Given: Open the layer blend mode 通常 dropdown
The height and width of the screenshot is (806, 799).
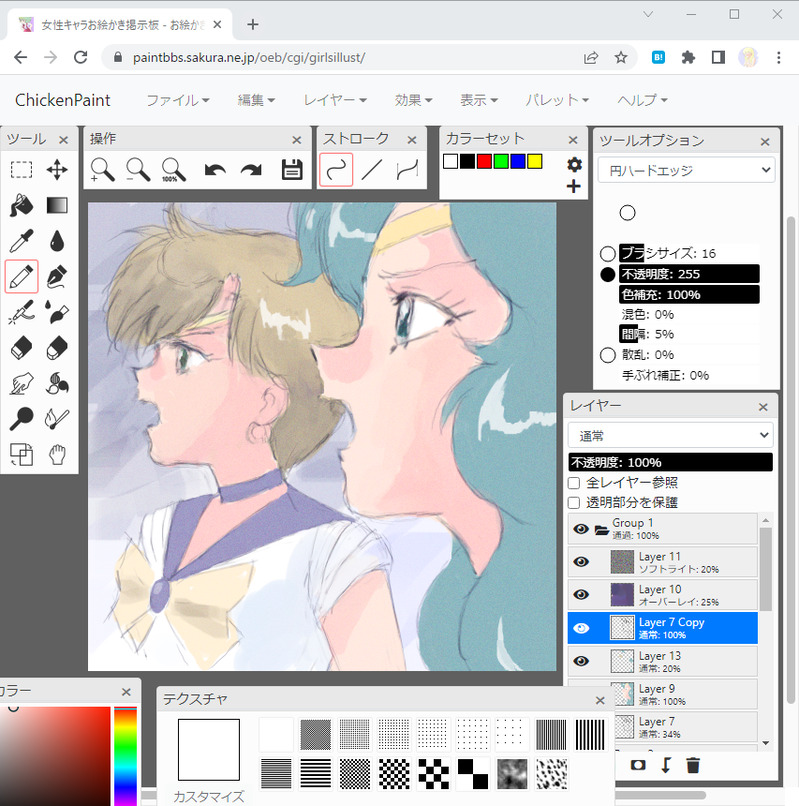Looking at the screenshot, I should pyautogui.click(x=670, y=436).
